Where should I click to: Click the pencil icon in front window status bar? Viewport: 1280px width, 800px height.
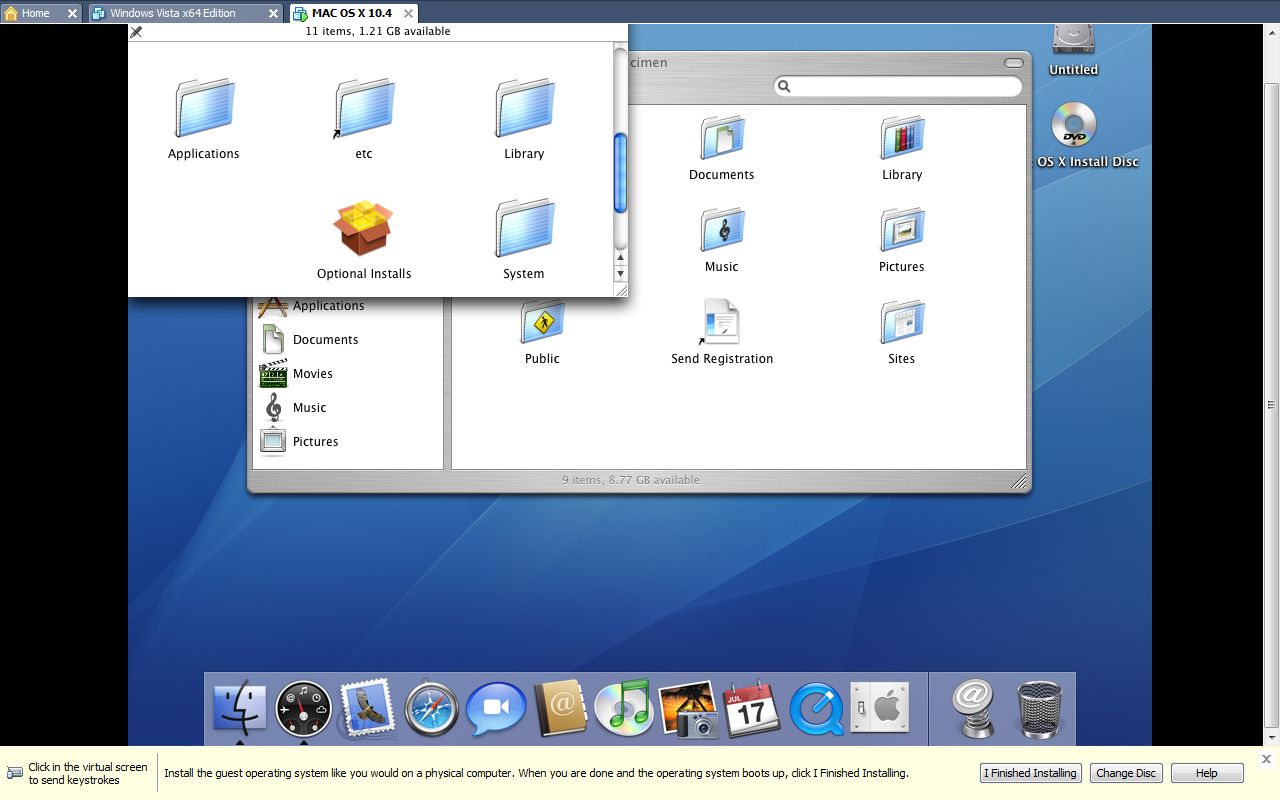pyautogui.click(x=137, y=31)
